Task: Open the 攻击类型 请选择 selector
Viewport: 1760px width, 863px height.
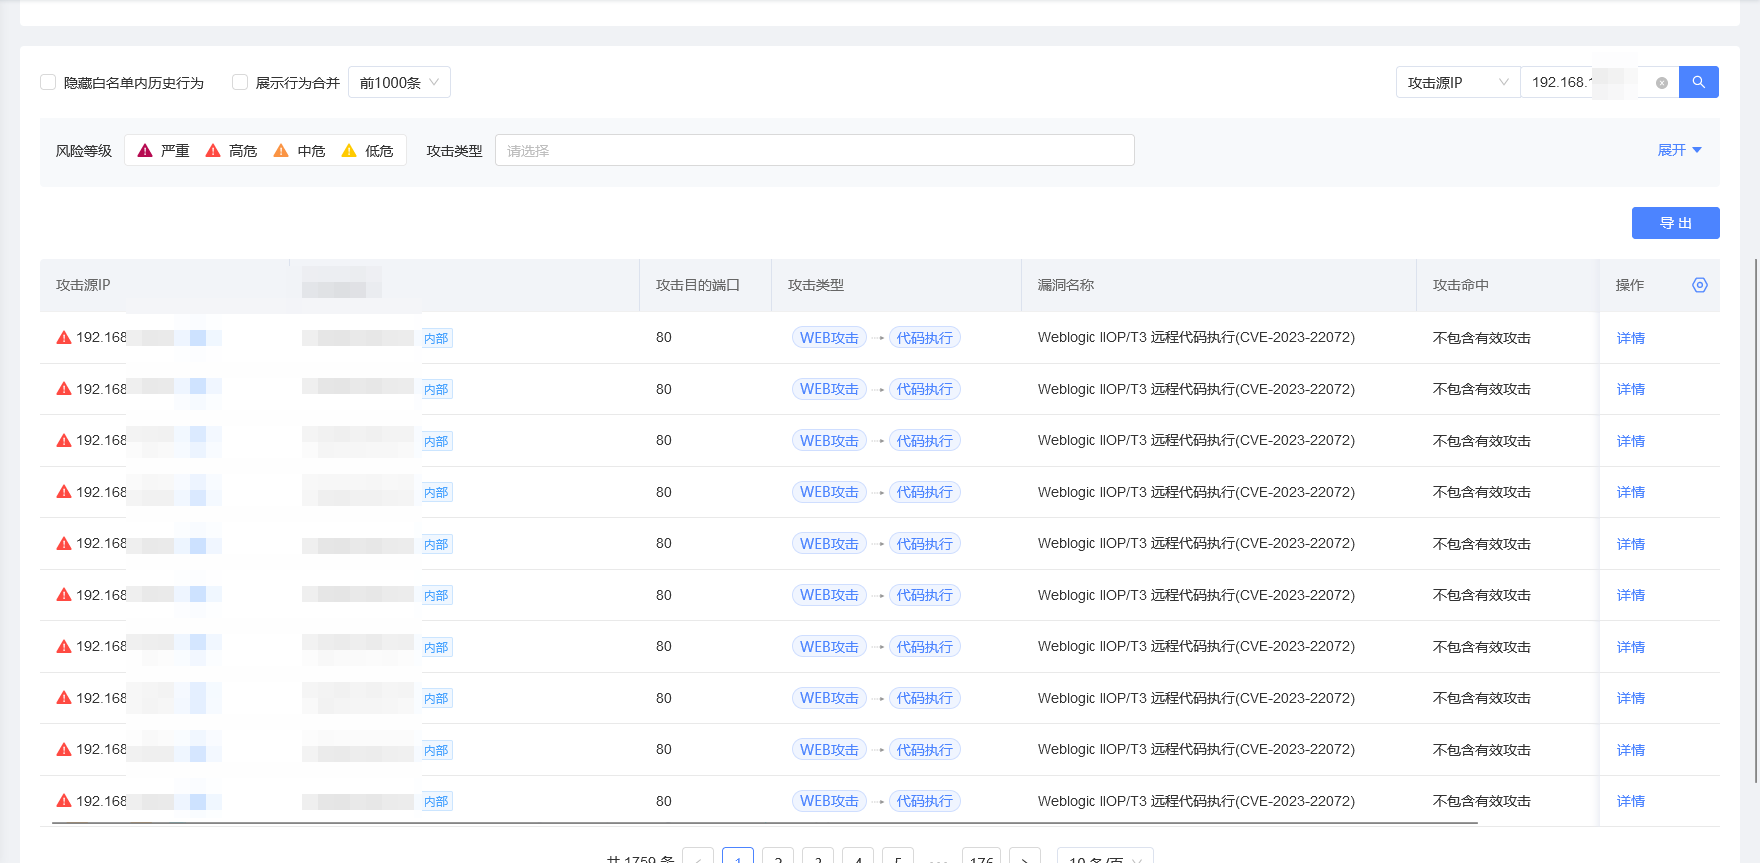Action: [x=814, y=150]
